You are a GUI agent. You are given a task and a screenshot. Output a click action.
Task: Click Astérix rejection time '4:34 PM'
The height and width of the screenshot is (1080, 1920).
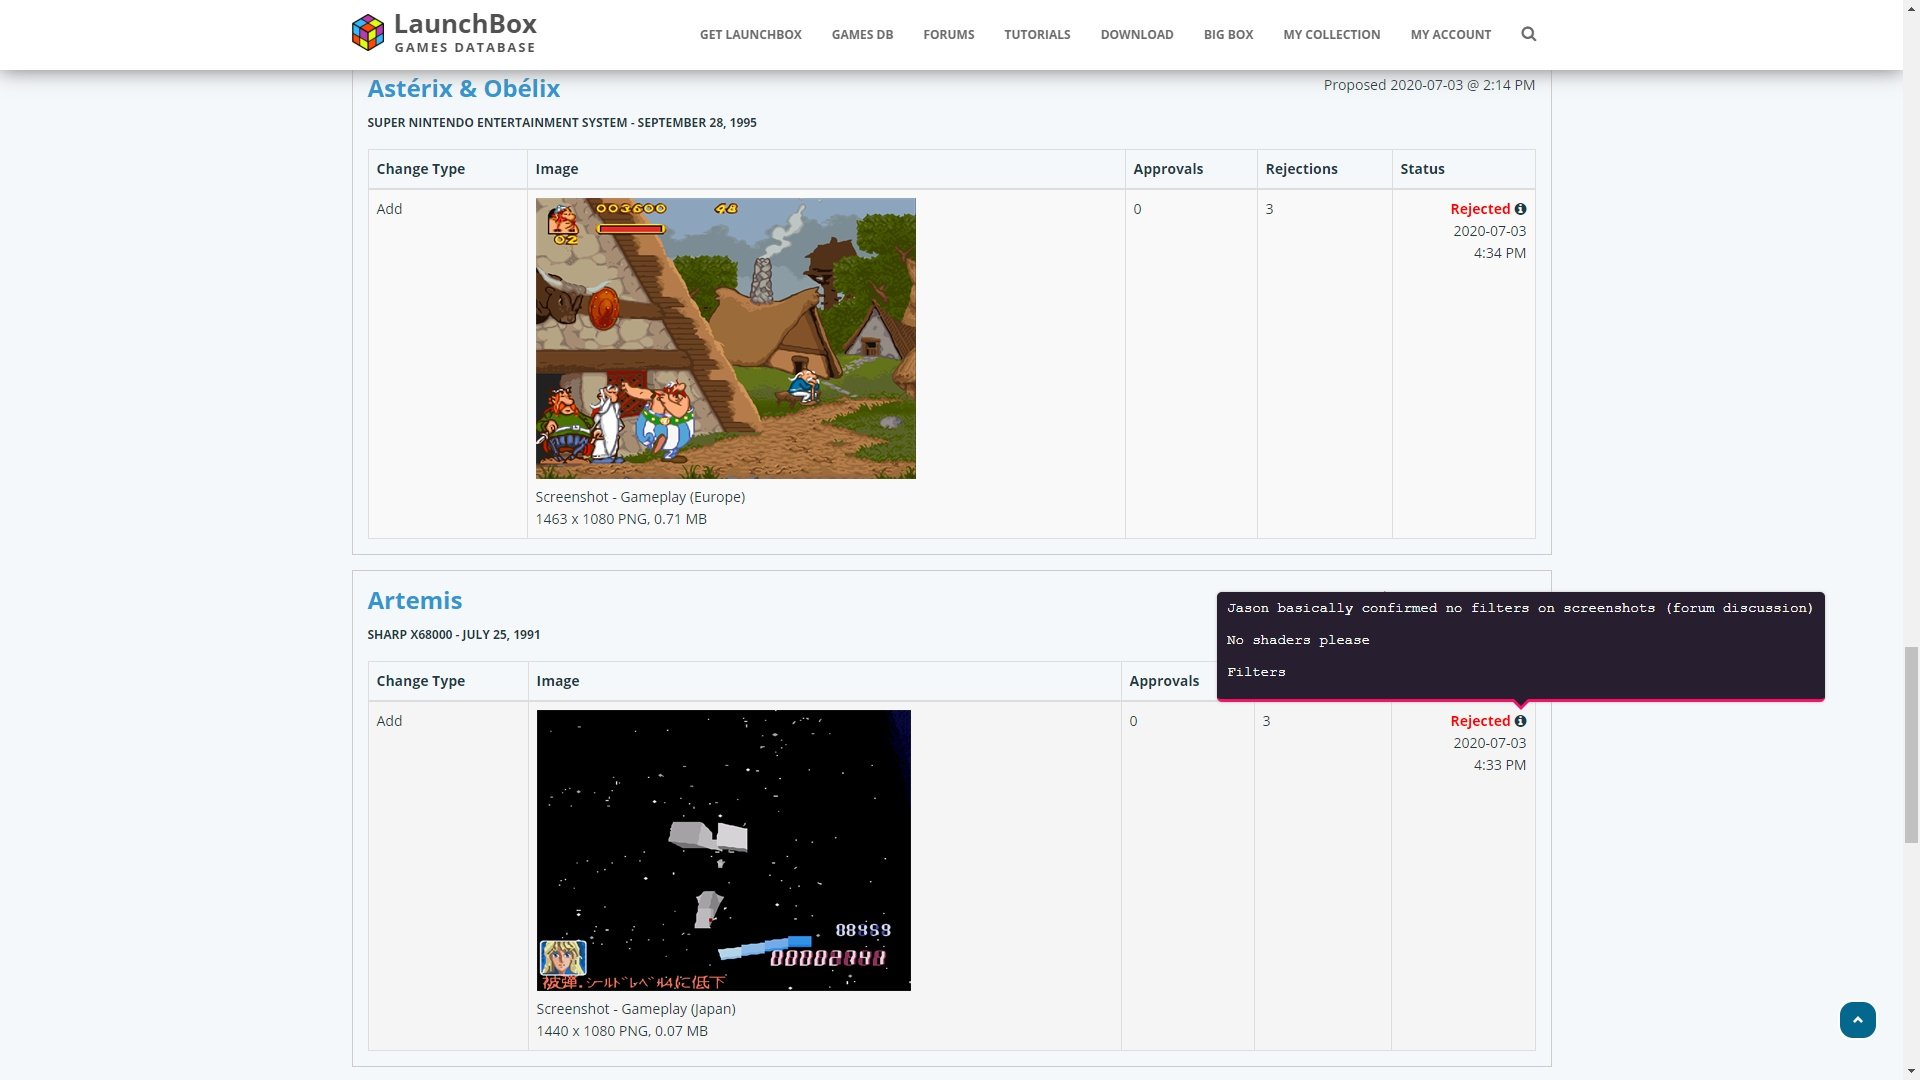point(1499,253)
